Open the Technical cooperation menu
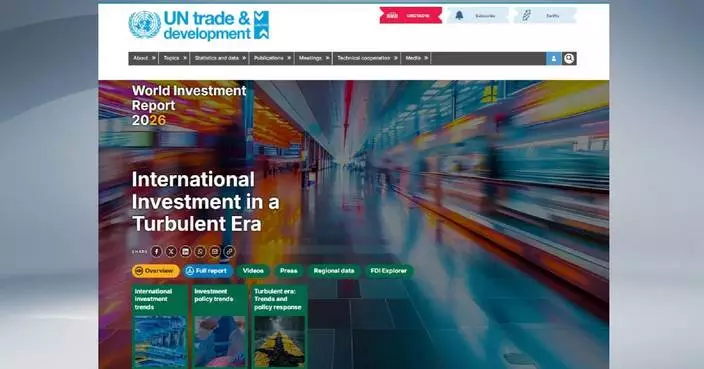The image size is (704, 369). click(364, 58)
